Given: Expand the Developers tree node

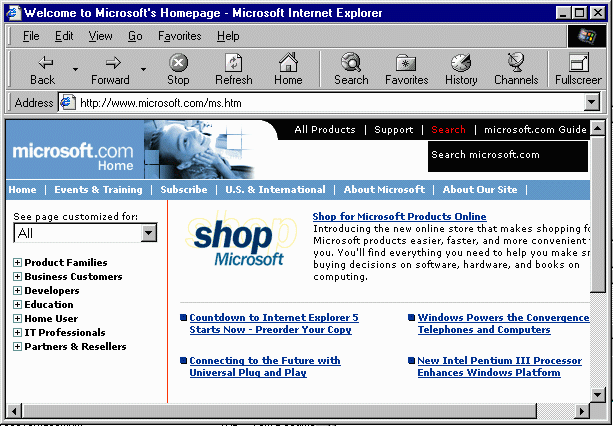Looking at the screenshot, I should 17,291.
